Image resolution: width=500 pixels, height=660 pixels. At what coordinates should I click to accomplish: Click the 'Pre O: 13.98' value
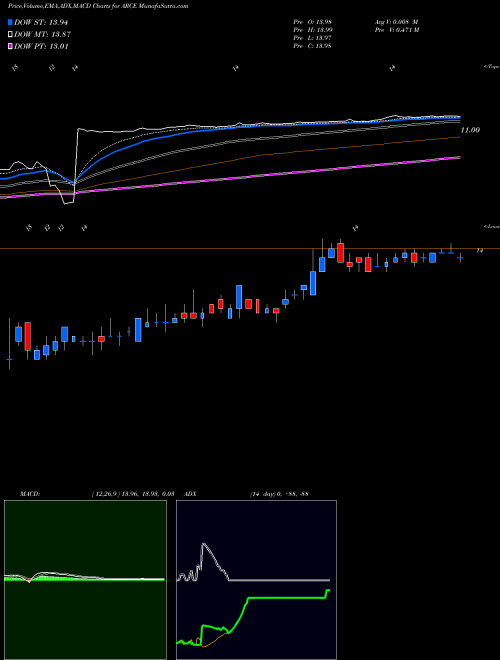(312, 22)
